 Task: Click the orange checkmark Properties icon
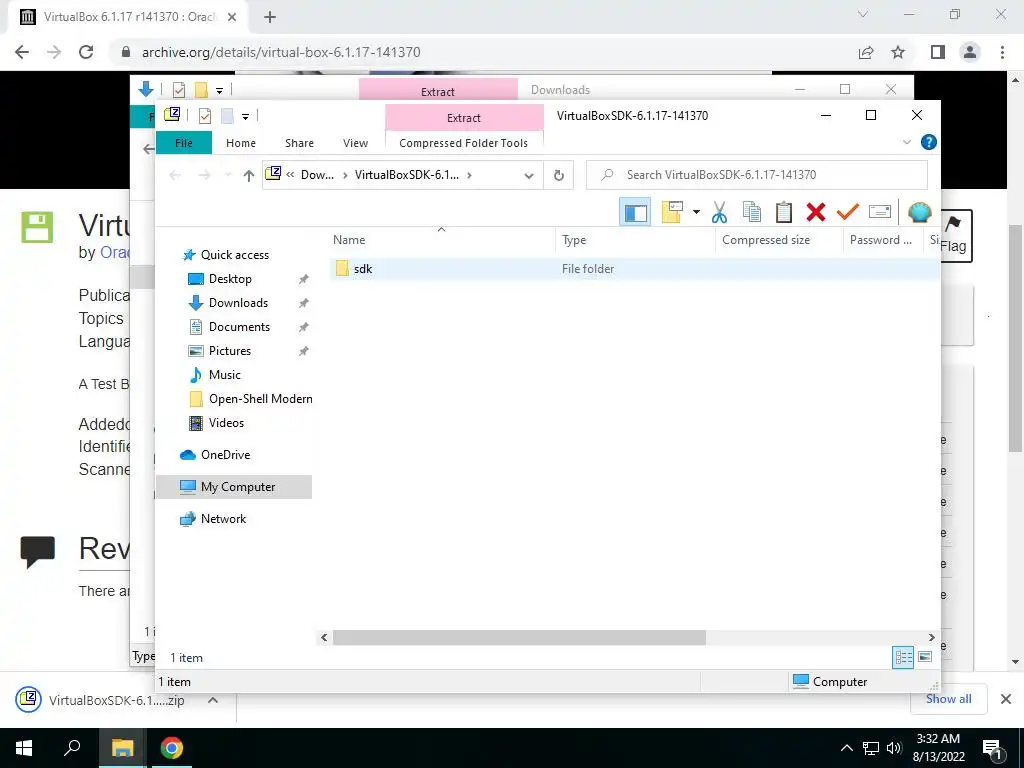[848, 212]
